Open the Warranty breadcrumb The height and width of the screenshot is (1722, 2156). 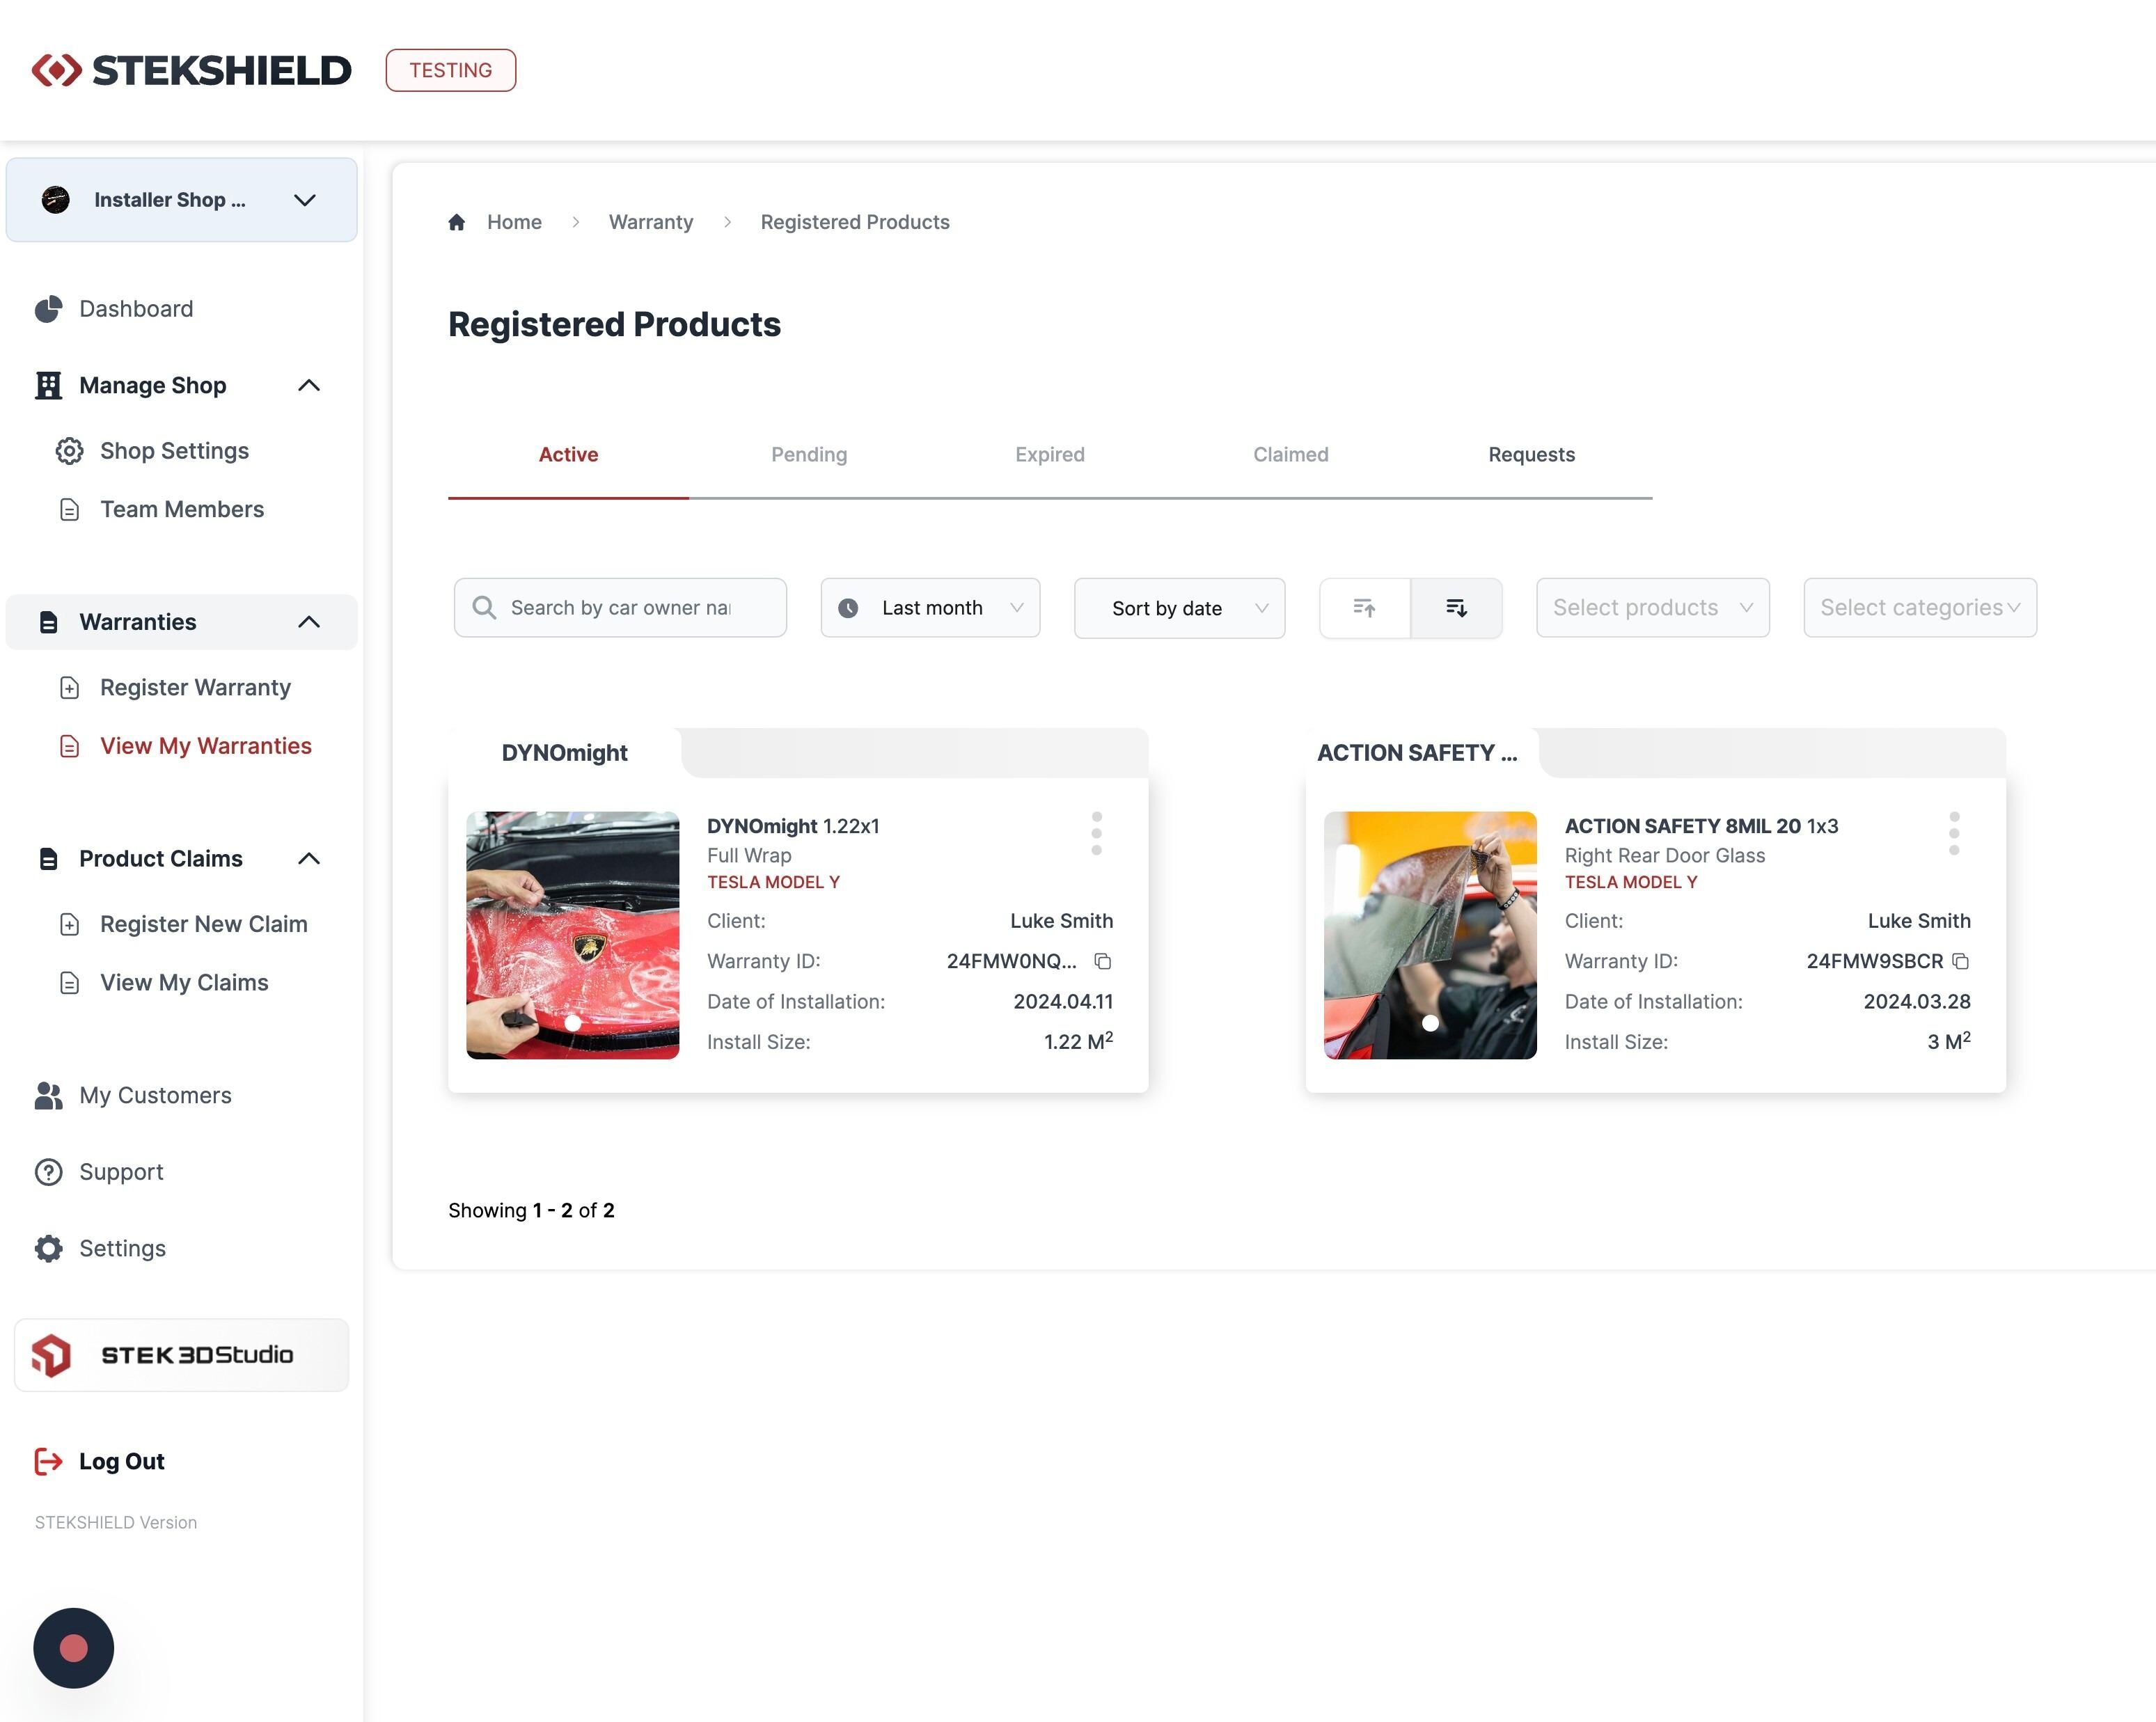click(651, 222)
